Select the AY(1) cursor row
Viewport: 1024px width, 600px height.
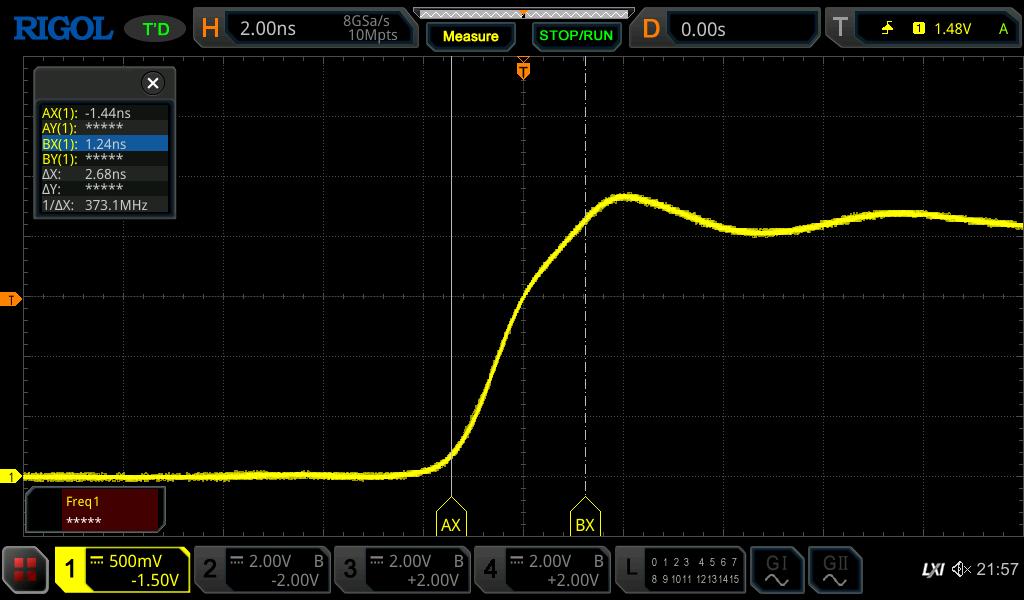coord(104,128)
